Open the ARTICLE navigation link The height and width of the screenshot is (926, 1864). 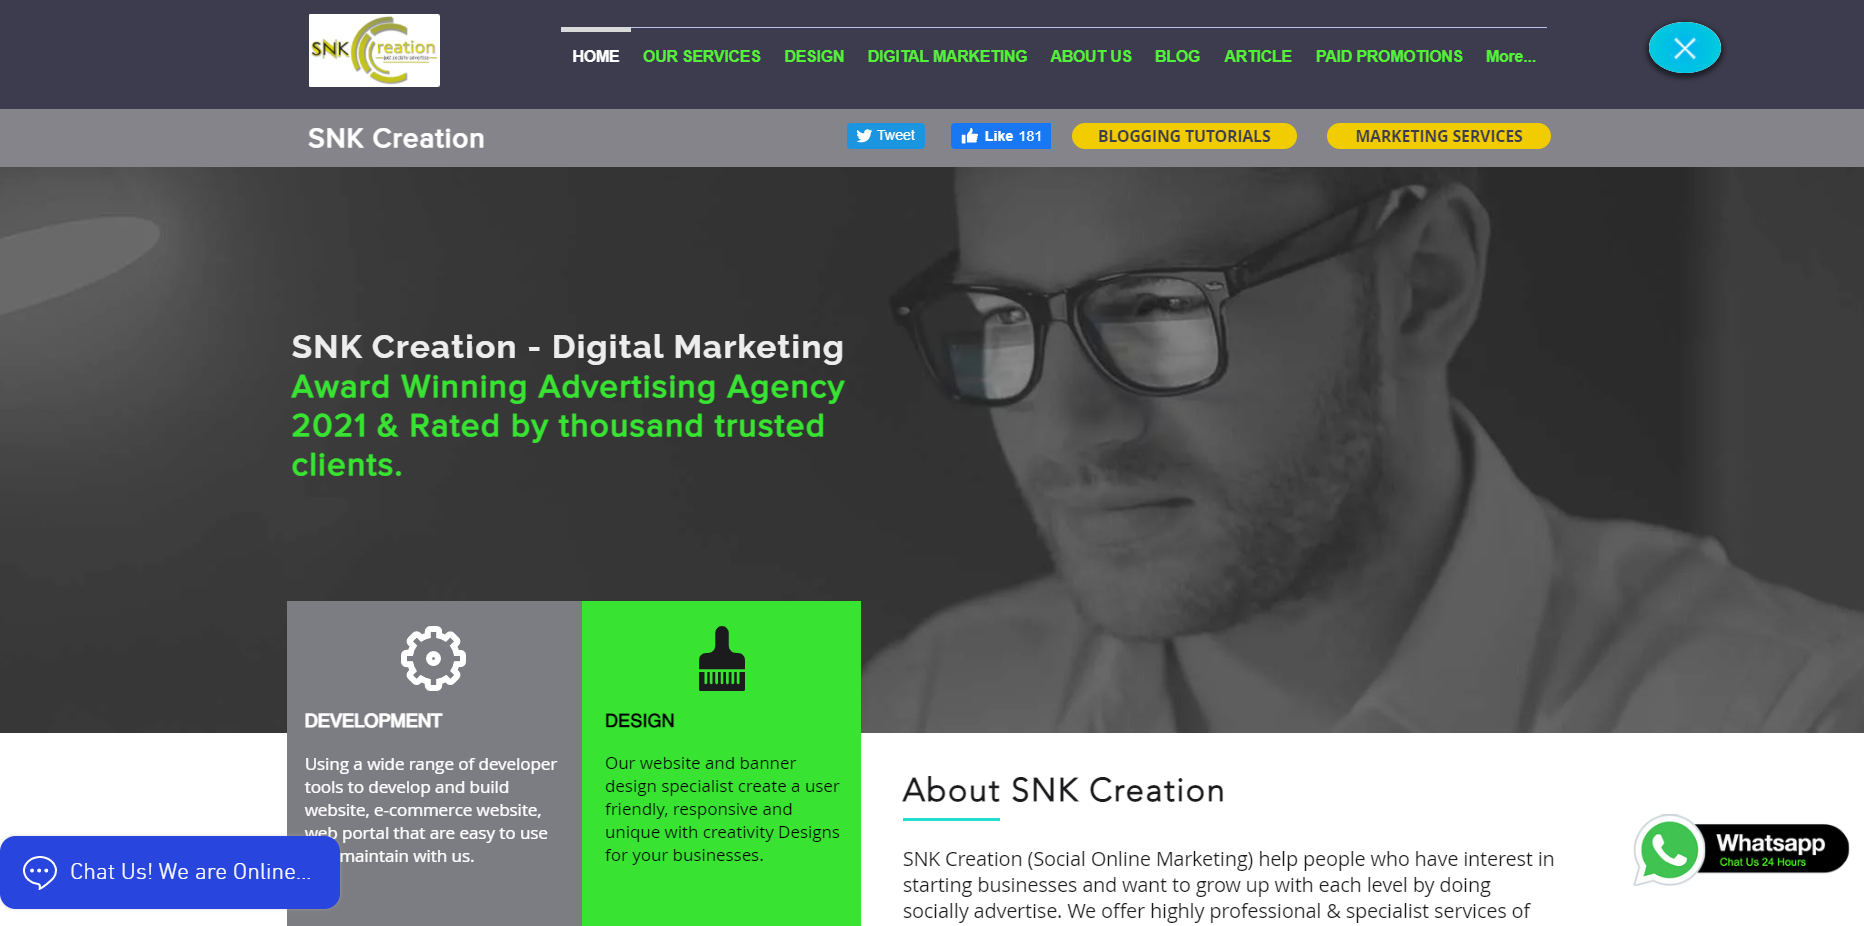tap(1258, 57)
